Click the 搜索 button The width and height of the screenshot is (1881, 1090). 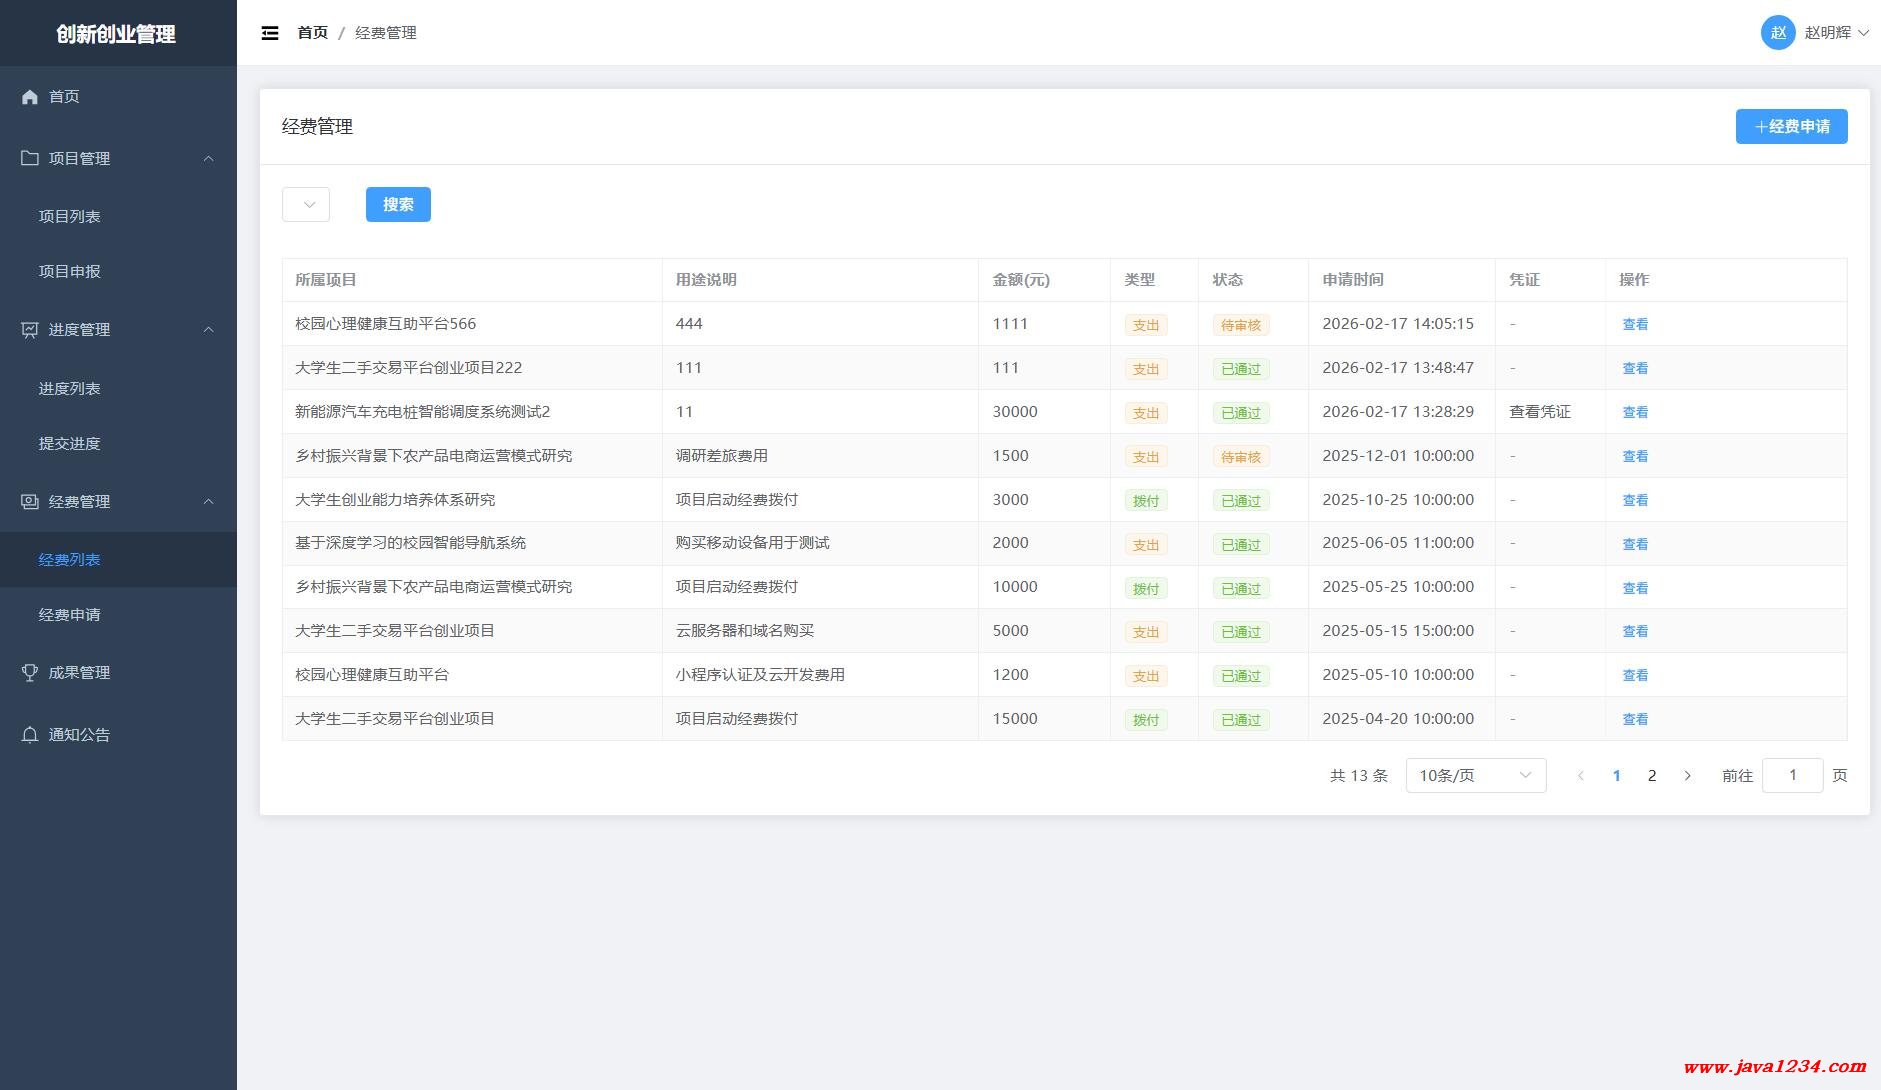(398, 205)
